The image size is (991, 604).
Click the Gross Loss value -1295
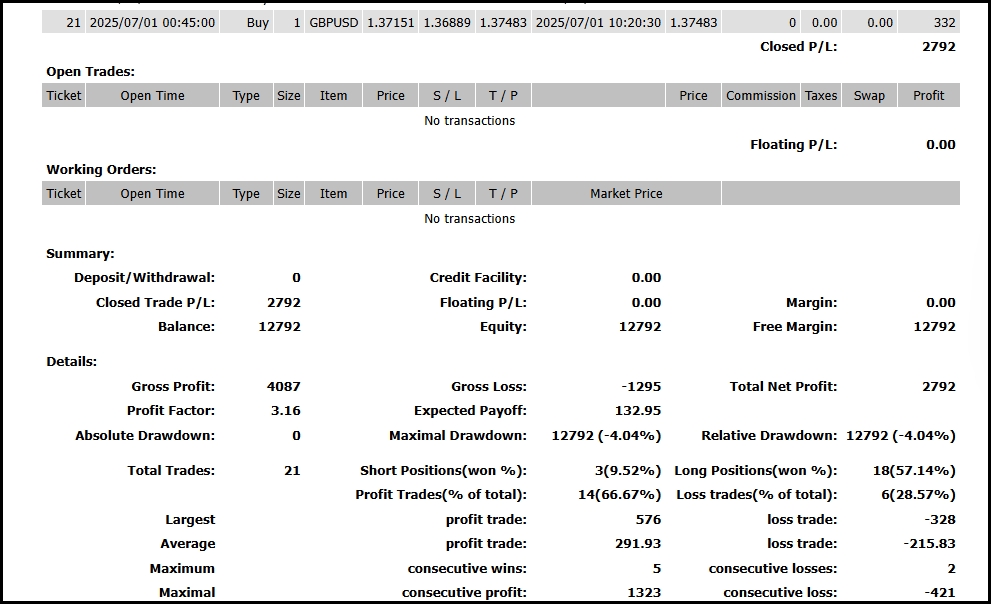(x=640, y=386)
